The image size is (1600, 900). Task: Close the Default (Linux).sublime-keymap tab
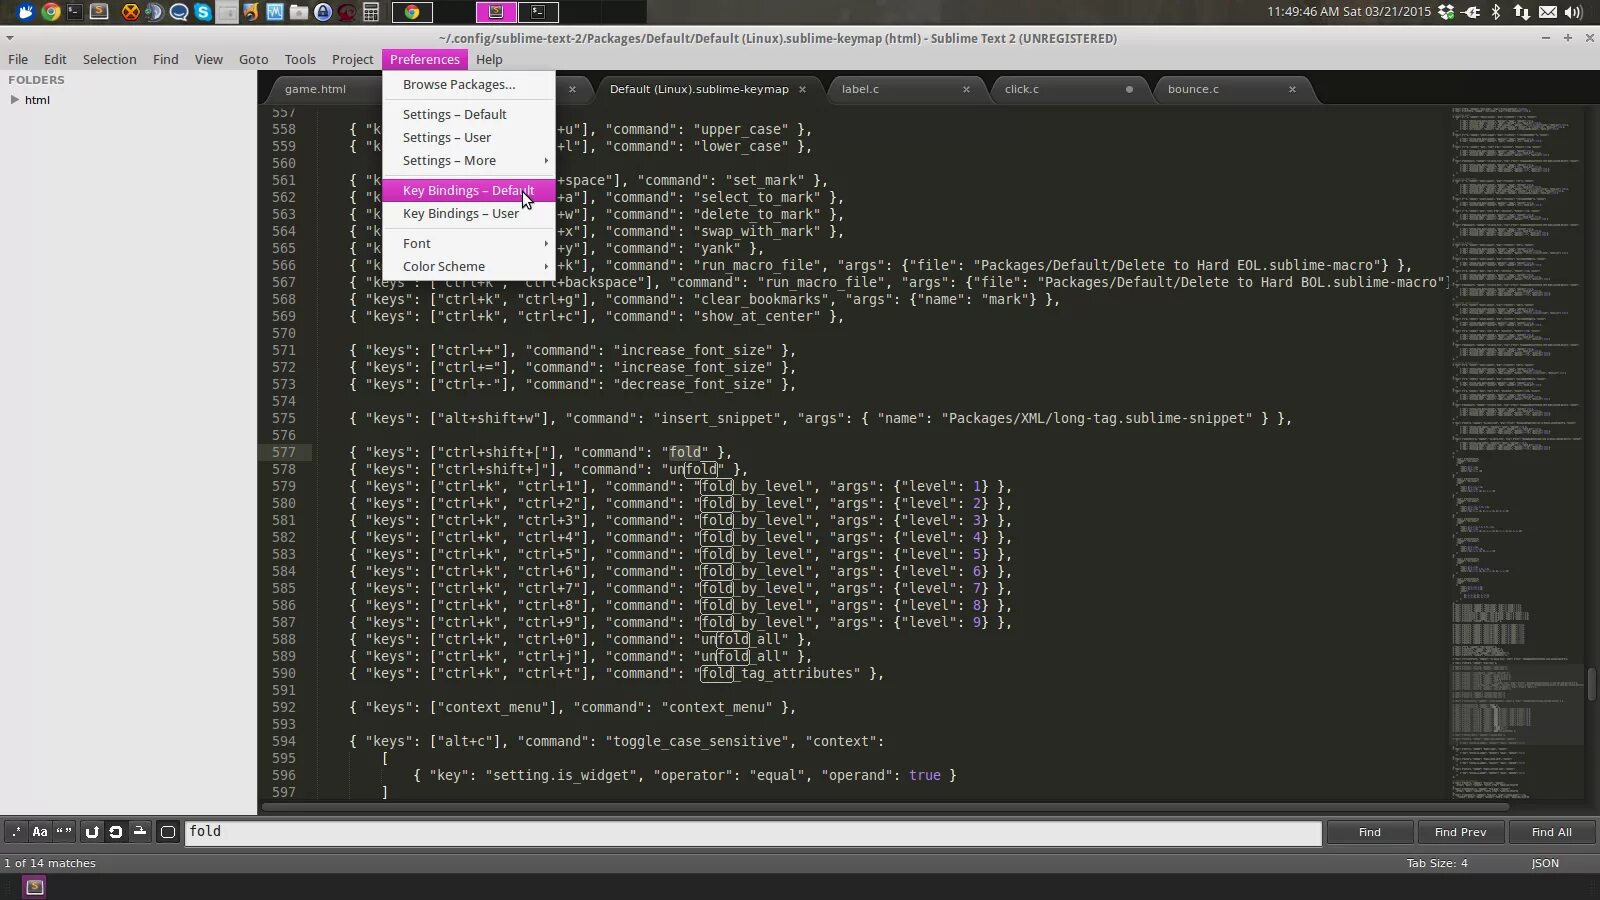point(802,90)
